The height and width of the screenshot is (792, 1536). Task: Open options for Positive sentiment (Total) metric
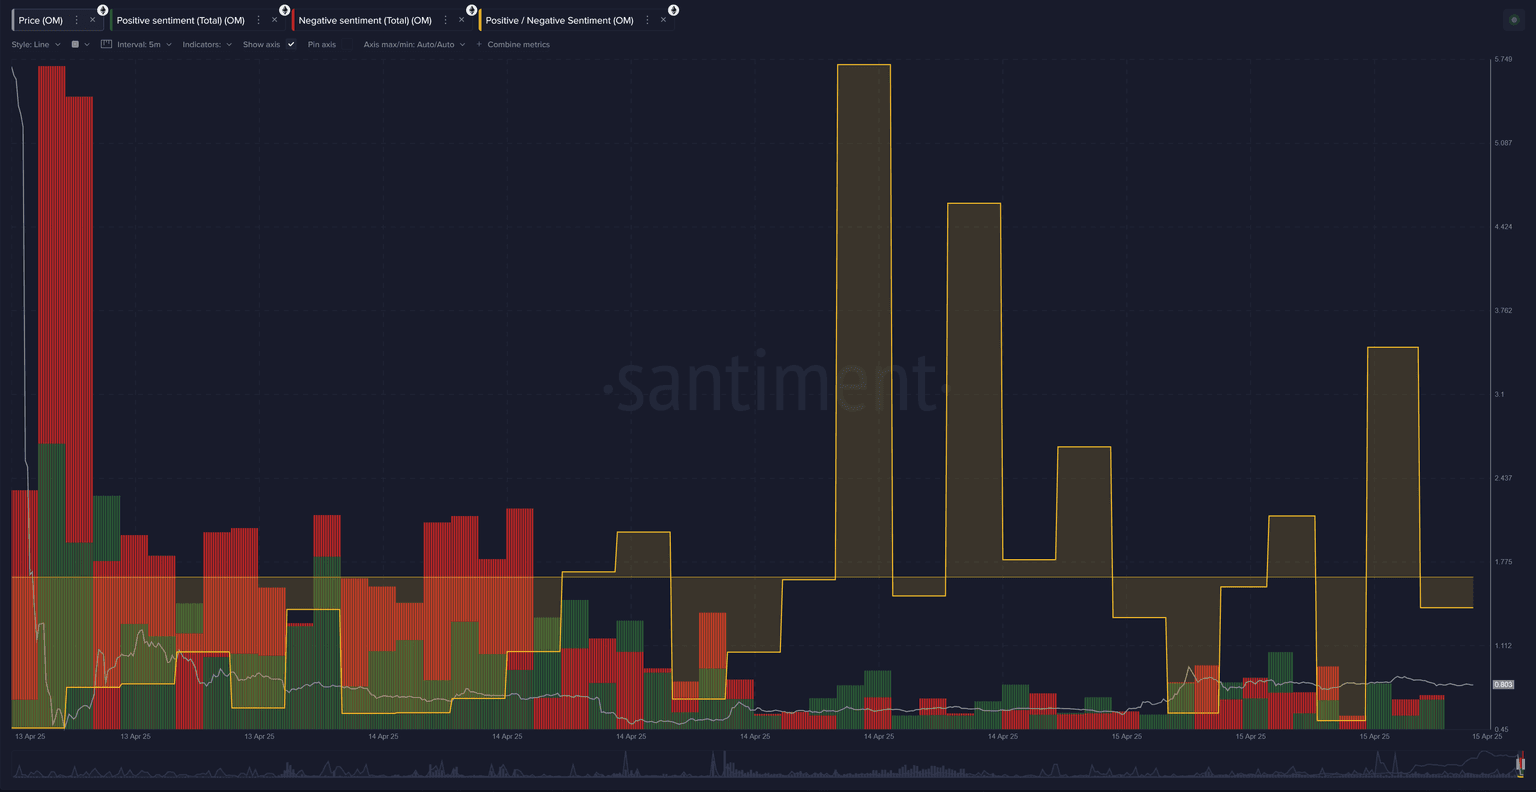click(259, 20)
